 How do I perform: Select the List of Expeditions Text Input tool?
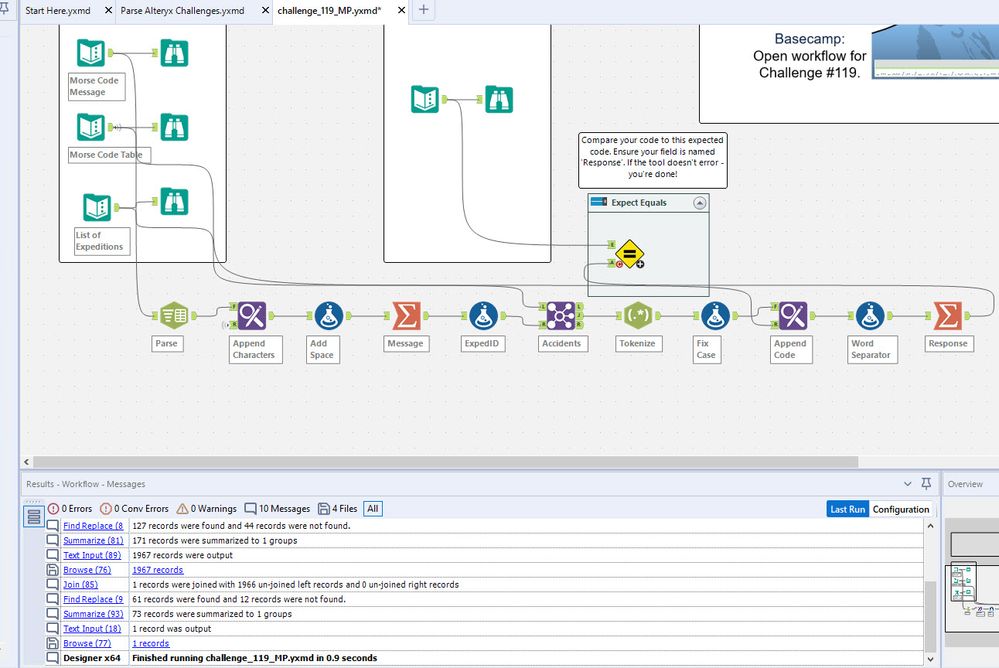[97, 207]
